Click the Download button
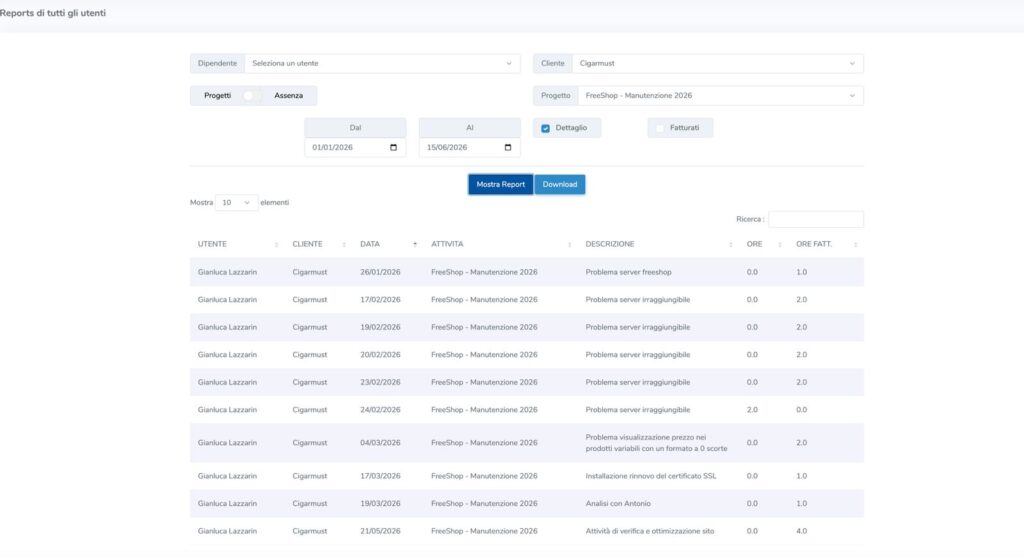Viewport: 1024px width, 557px height. point(560,184)
